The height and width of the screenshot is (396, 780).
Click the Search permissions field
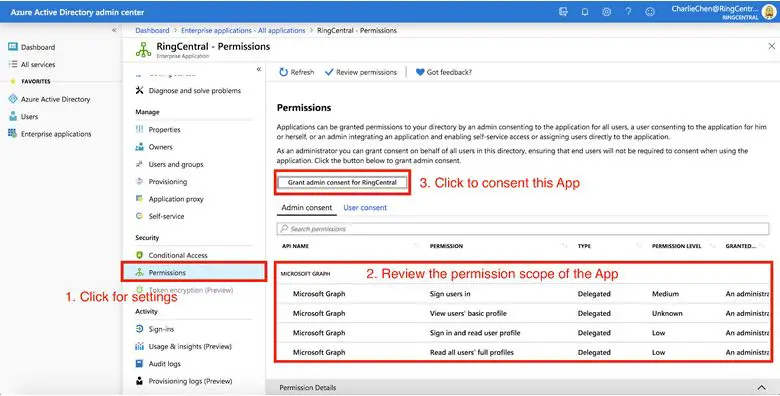[523, 229]
